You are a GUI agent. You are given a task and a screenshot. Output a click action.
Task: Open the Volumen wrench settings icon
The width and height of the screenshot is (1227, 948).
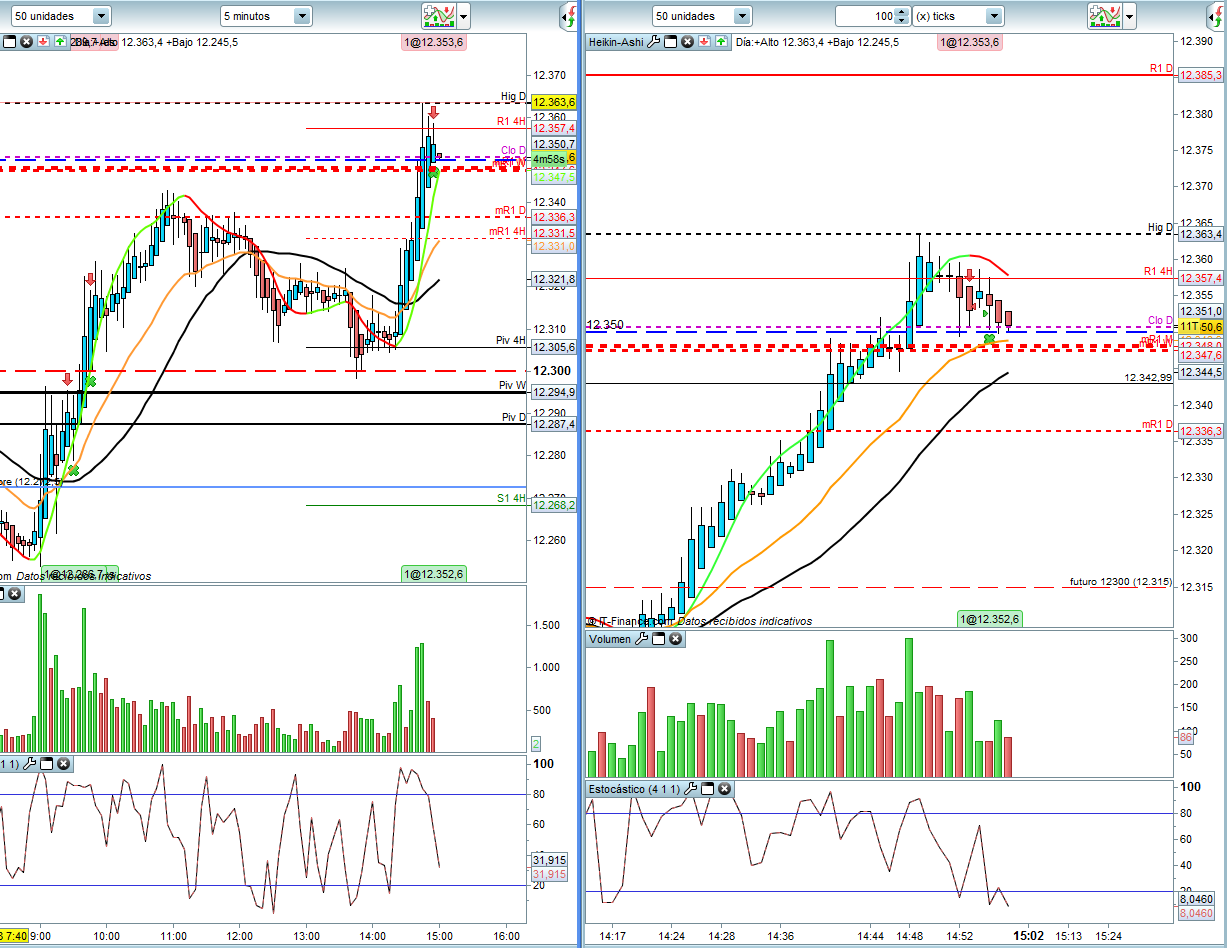[642, 639]
